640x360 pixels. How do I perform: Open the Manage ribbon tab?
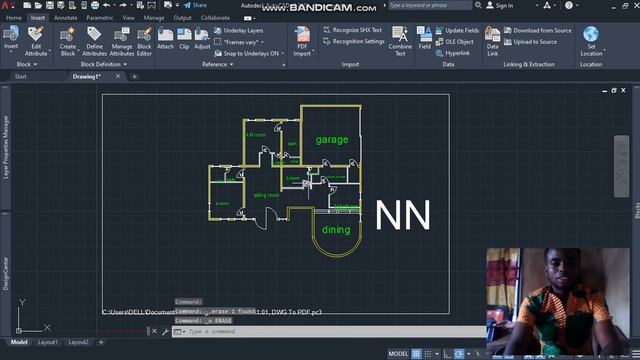point(154,18)
